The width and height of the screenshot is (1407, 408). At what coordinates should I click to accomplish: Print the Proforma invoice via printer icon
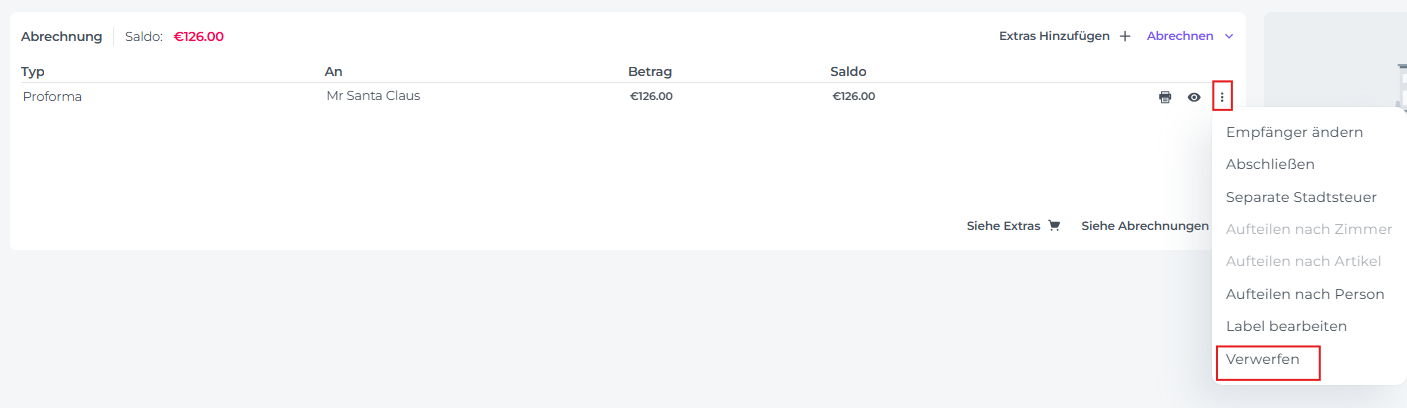pyautogui.click(x=1165, y=97)
